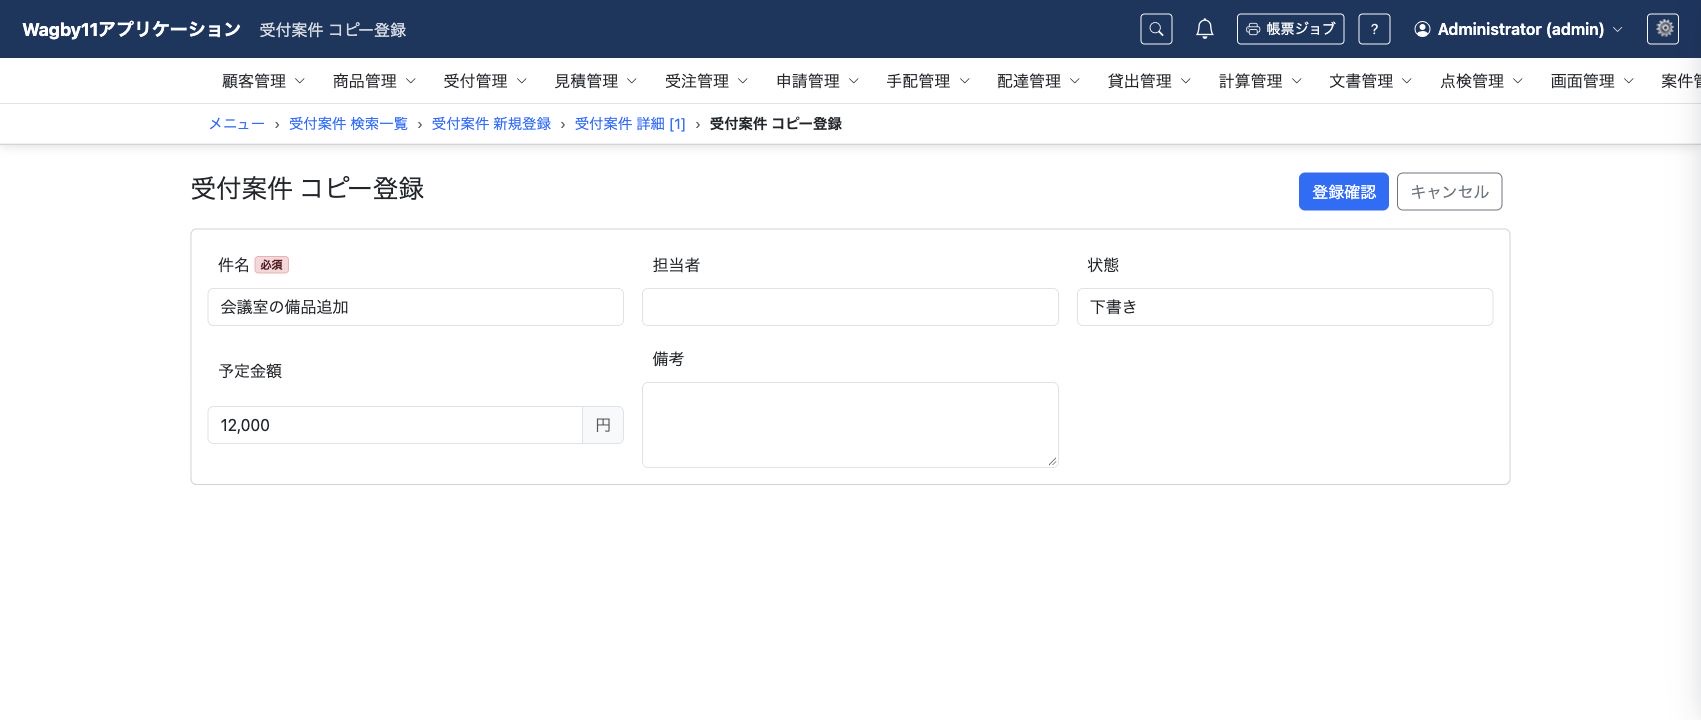The height and width of the screenshot is (720, 1701).
Task: Open the settings gear icon
Action: pos(1663,29)
